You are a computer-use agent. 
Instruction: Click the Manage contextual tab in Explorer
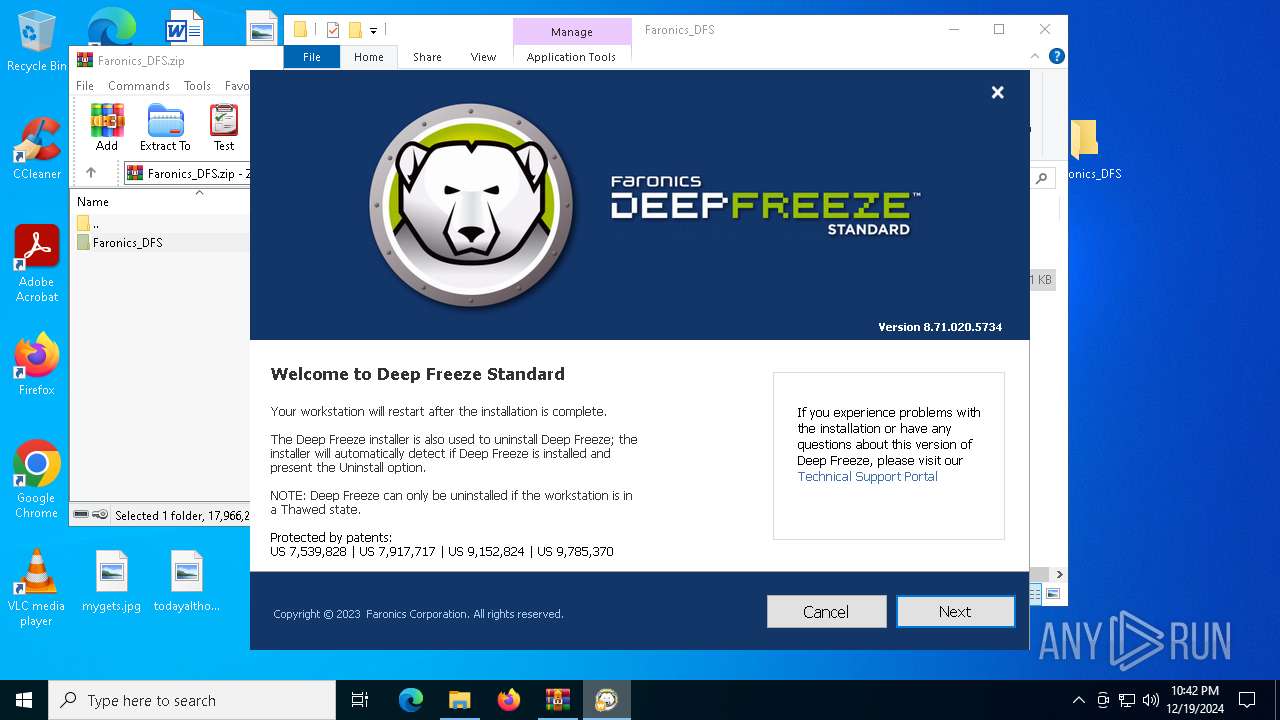pyautogui.click(x=572, y=32)
